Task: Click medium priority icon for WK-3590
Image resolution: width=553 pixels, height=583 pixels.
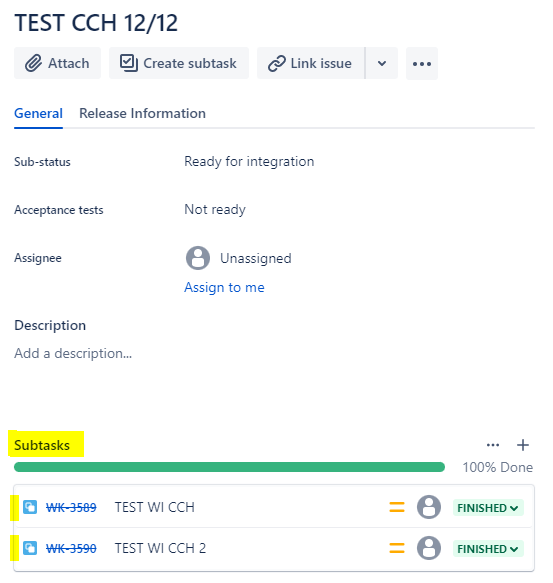Action: pyautogui.click(x=397, y=548)
